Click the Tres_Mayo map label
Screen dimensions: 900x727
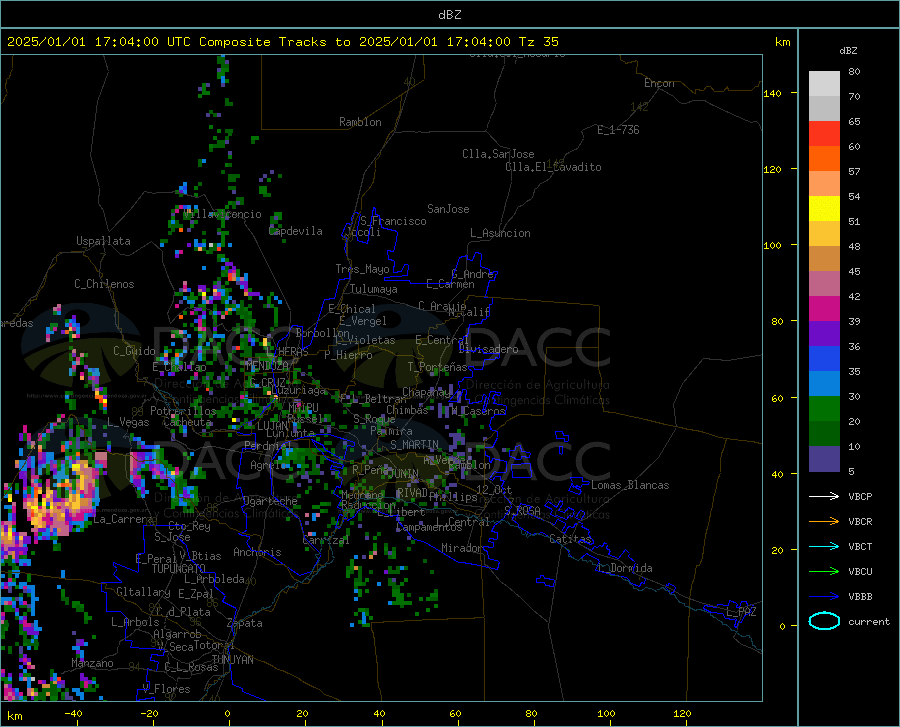click(x=362, y=269)
